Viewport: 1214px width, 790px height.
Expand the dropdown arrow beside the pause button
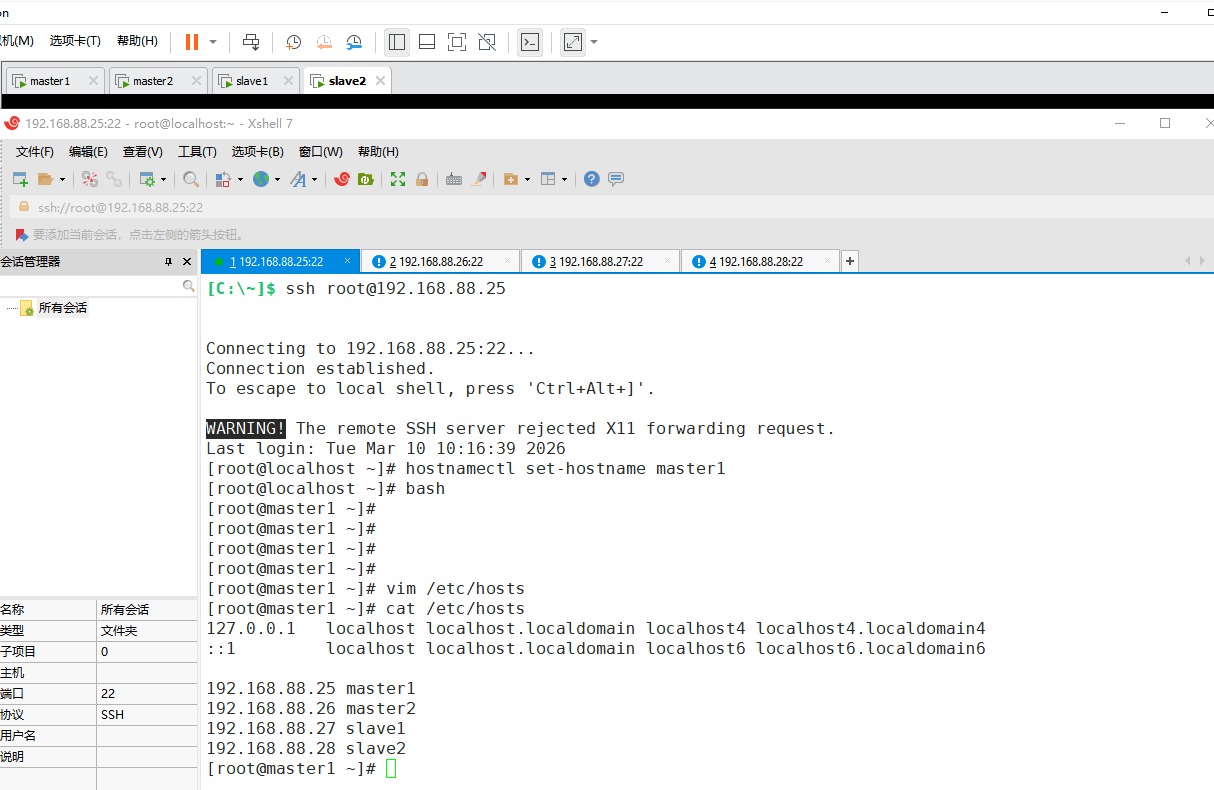pos(213,42)
